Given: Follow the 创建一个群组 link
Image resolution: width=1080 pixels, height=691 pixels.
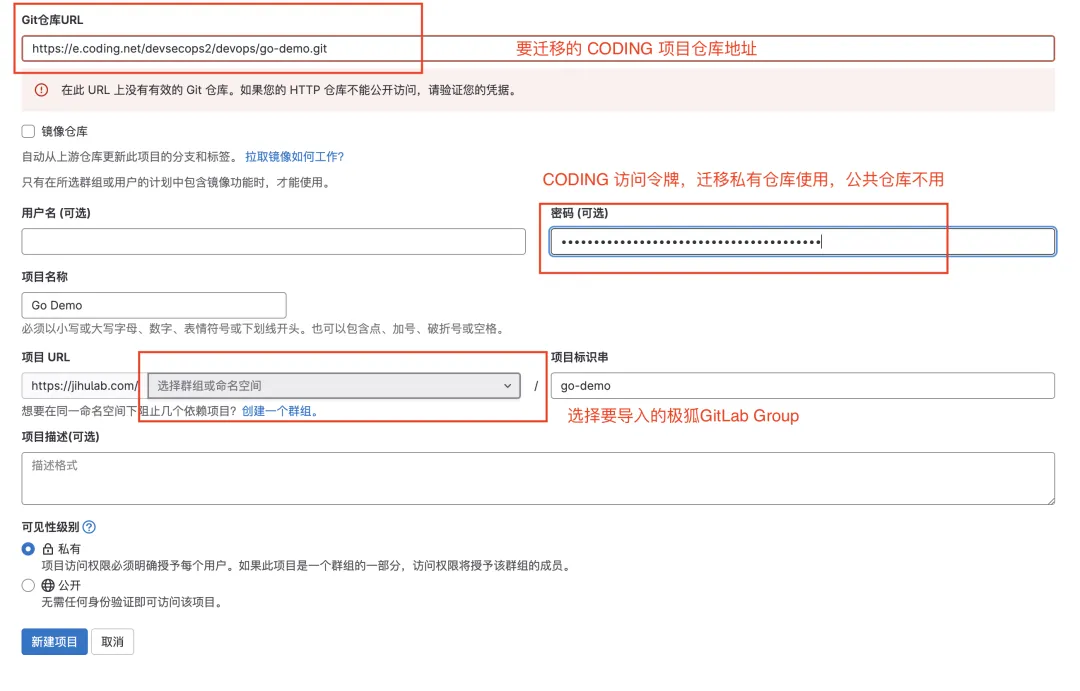Looking at the screenshot, I should coord(279,411).
